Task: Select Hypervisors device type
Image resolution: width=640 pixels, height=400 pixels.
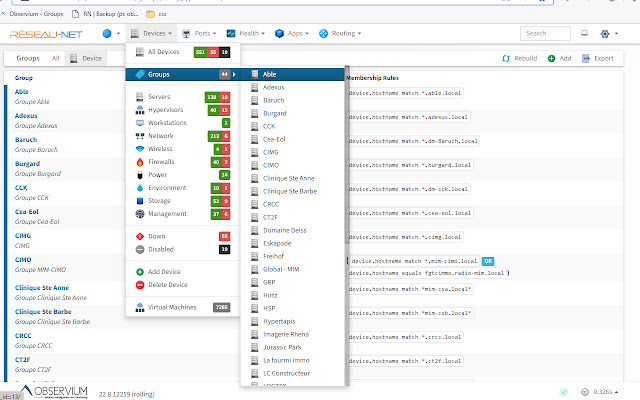Action: (x=183, y=110)
